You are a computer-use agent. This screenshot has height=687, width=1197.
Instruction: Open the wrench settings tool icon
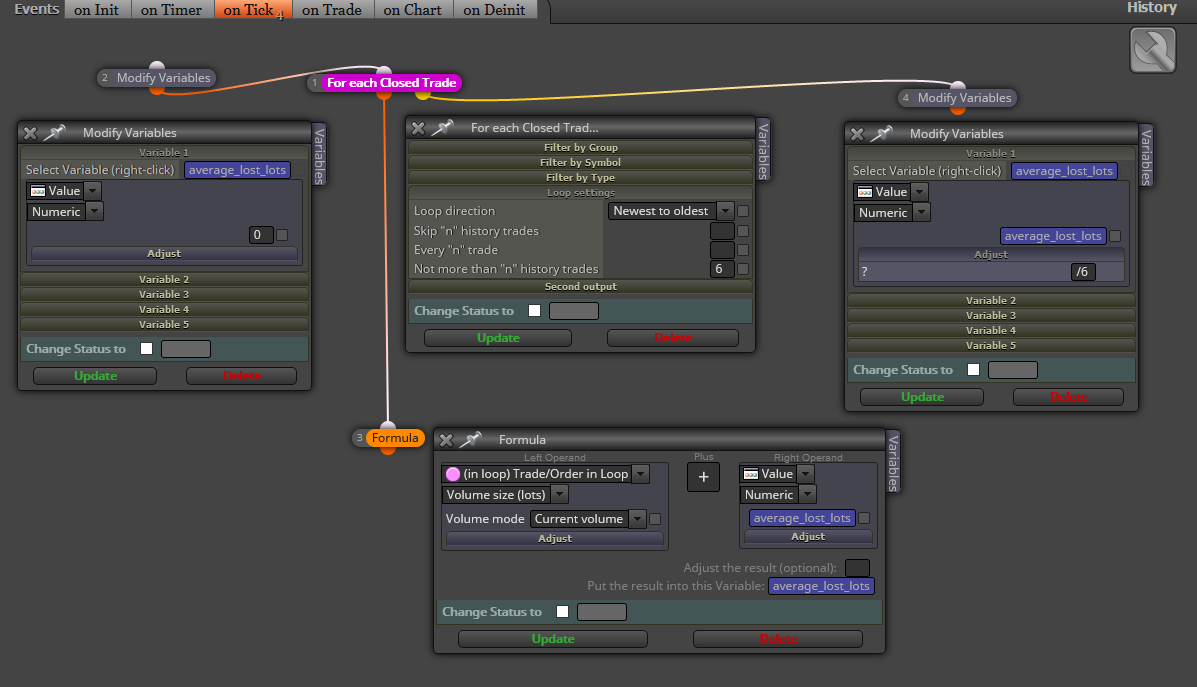pos(1153,50)
